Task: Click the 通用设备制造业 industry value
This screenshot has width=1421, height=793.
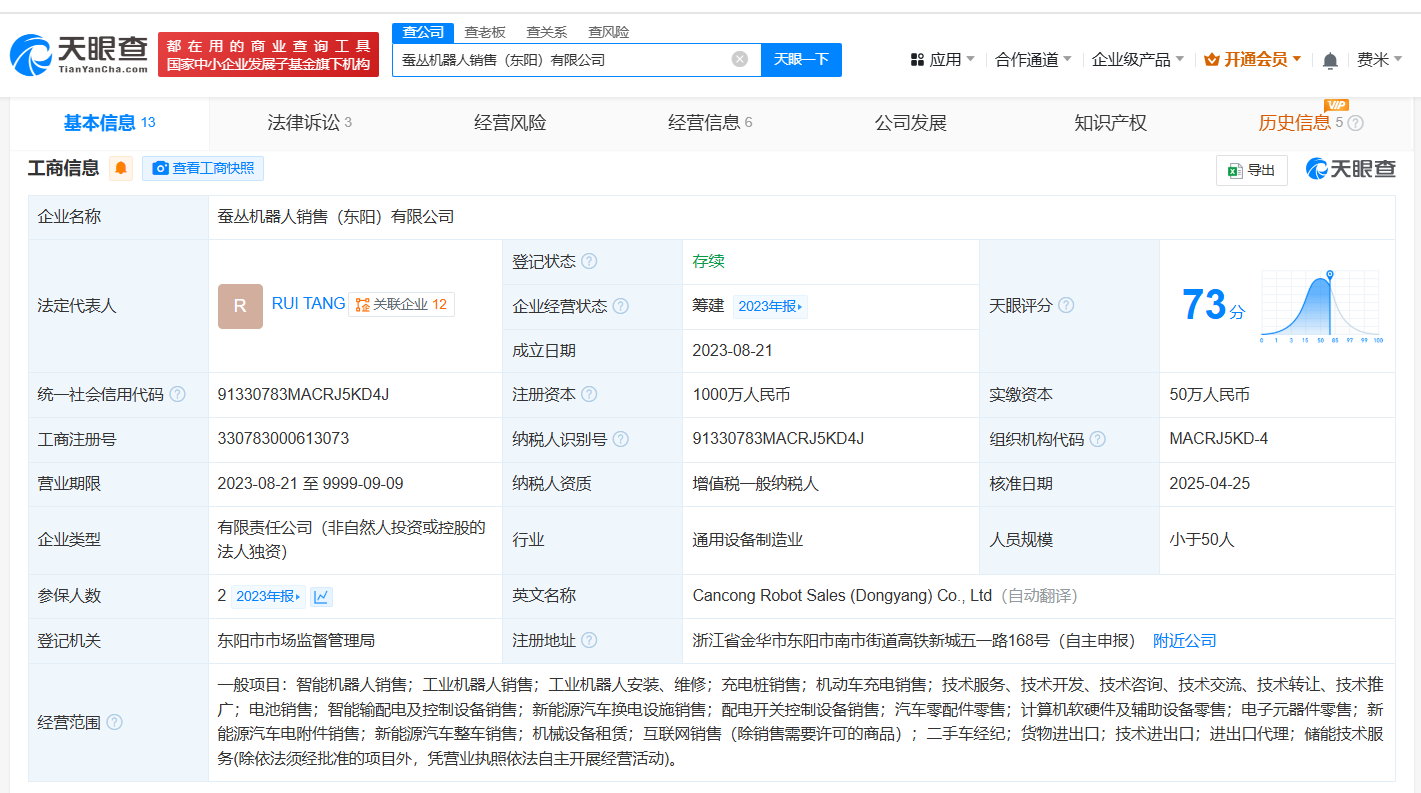Action: [x=748, y=540]
